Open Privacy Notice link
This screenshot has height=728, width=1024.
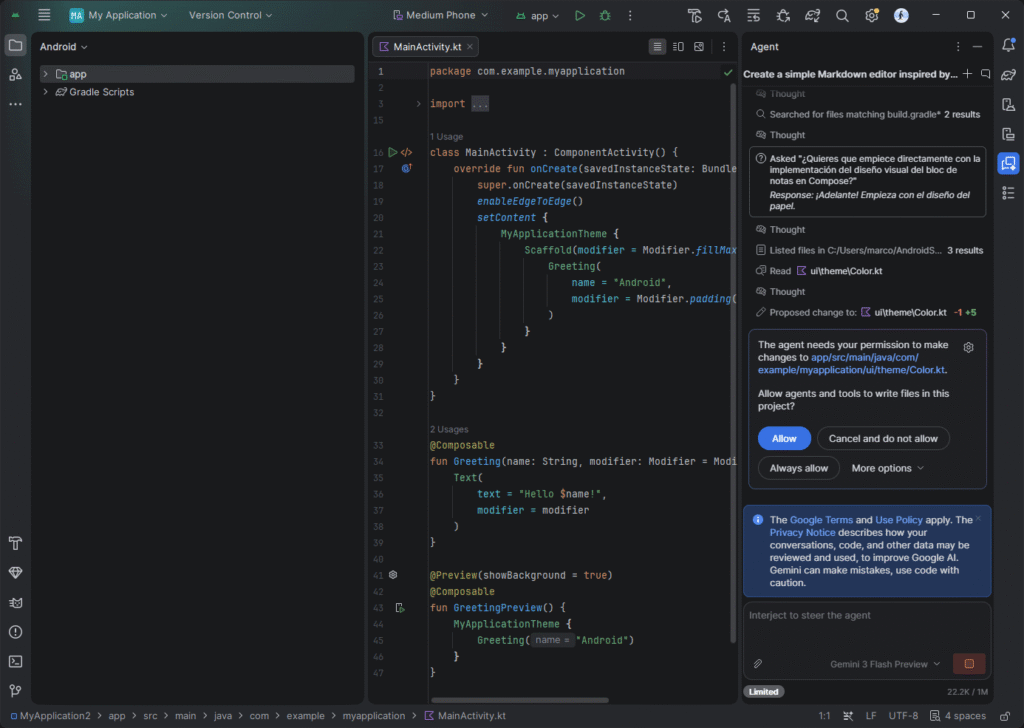(802, 533)
